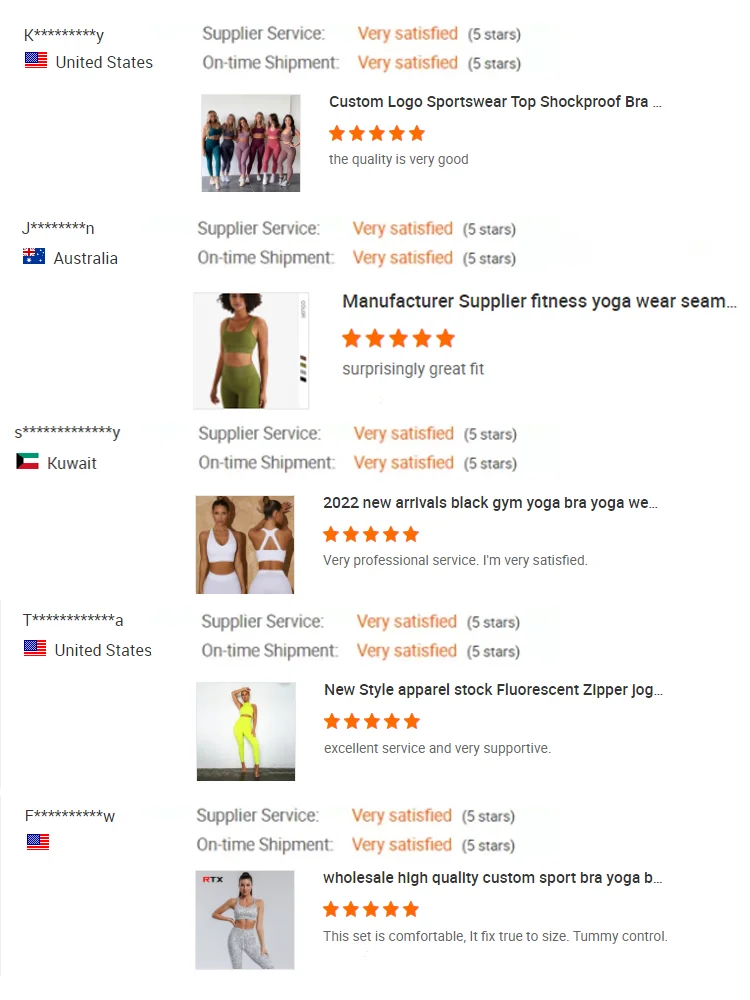The image size is (750, 1000).
Task: Click the stars above 'surprisingly great fit'
Action: click(398, 339)
